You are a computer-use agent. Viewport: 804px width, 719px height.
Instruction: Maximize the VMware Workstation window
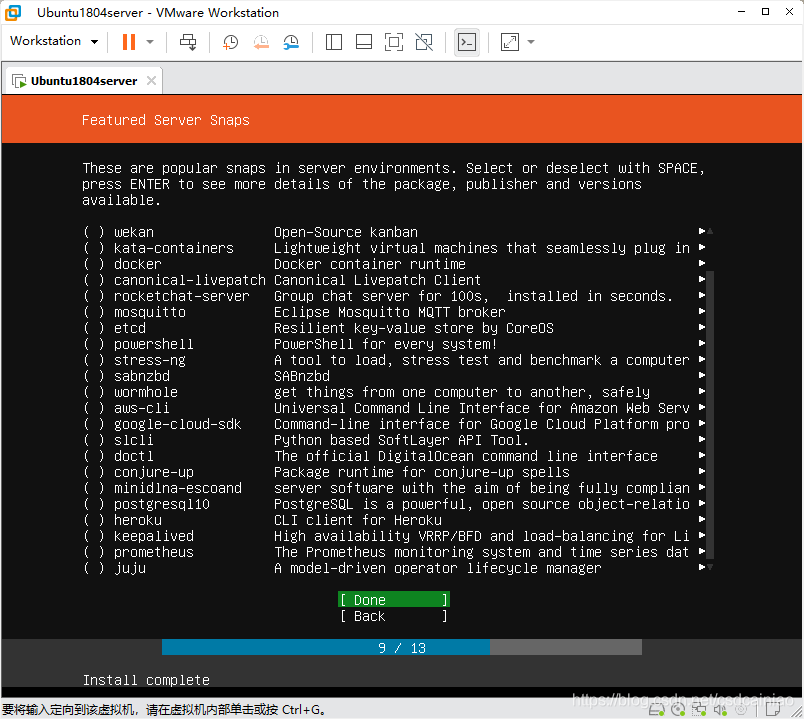[x=765, y=12]
